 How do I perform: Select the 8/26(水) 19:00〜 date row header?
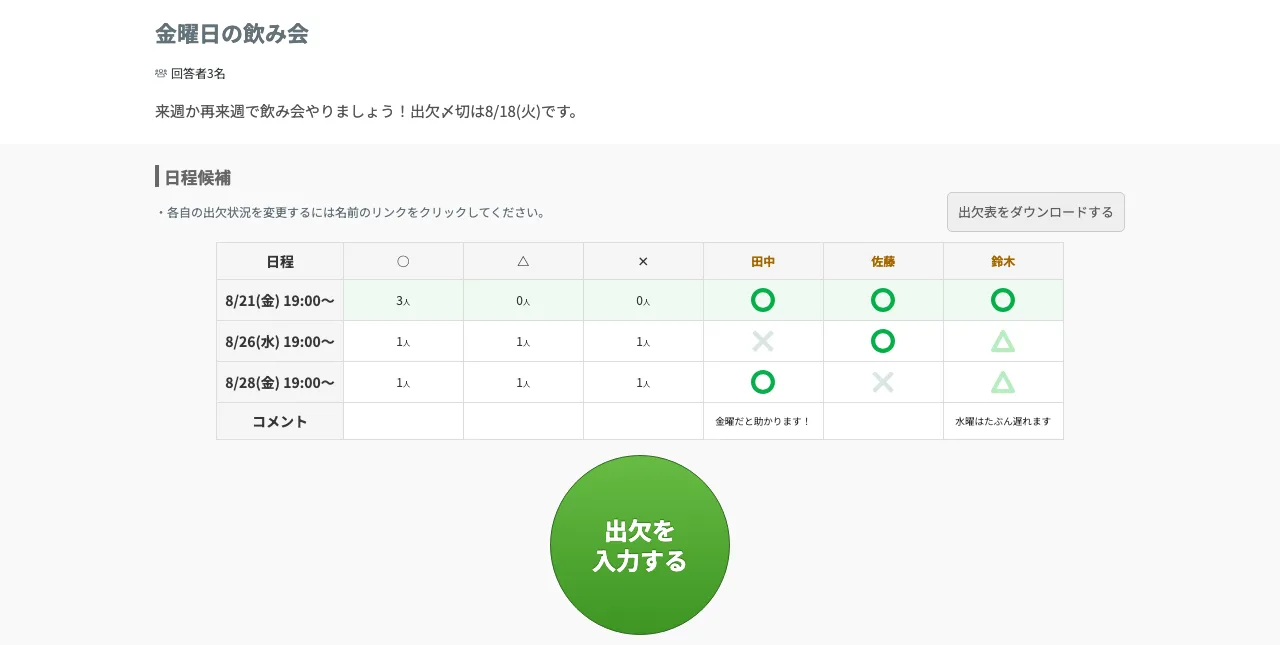tap(280, 341)
